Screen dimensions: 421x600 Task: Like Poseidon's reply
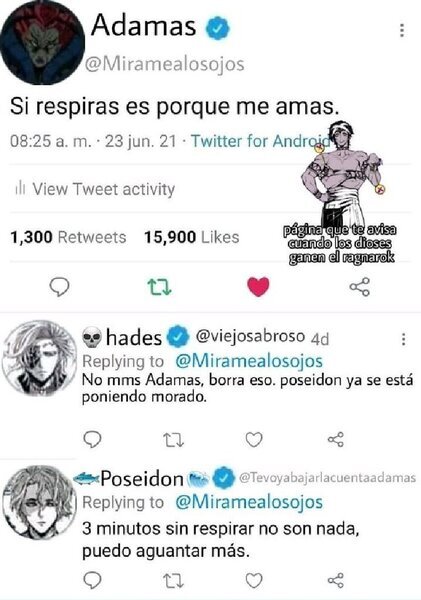tap(254, 581)
